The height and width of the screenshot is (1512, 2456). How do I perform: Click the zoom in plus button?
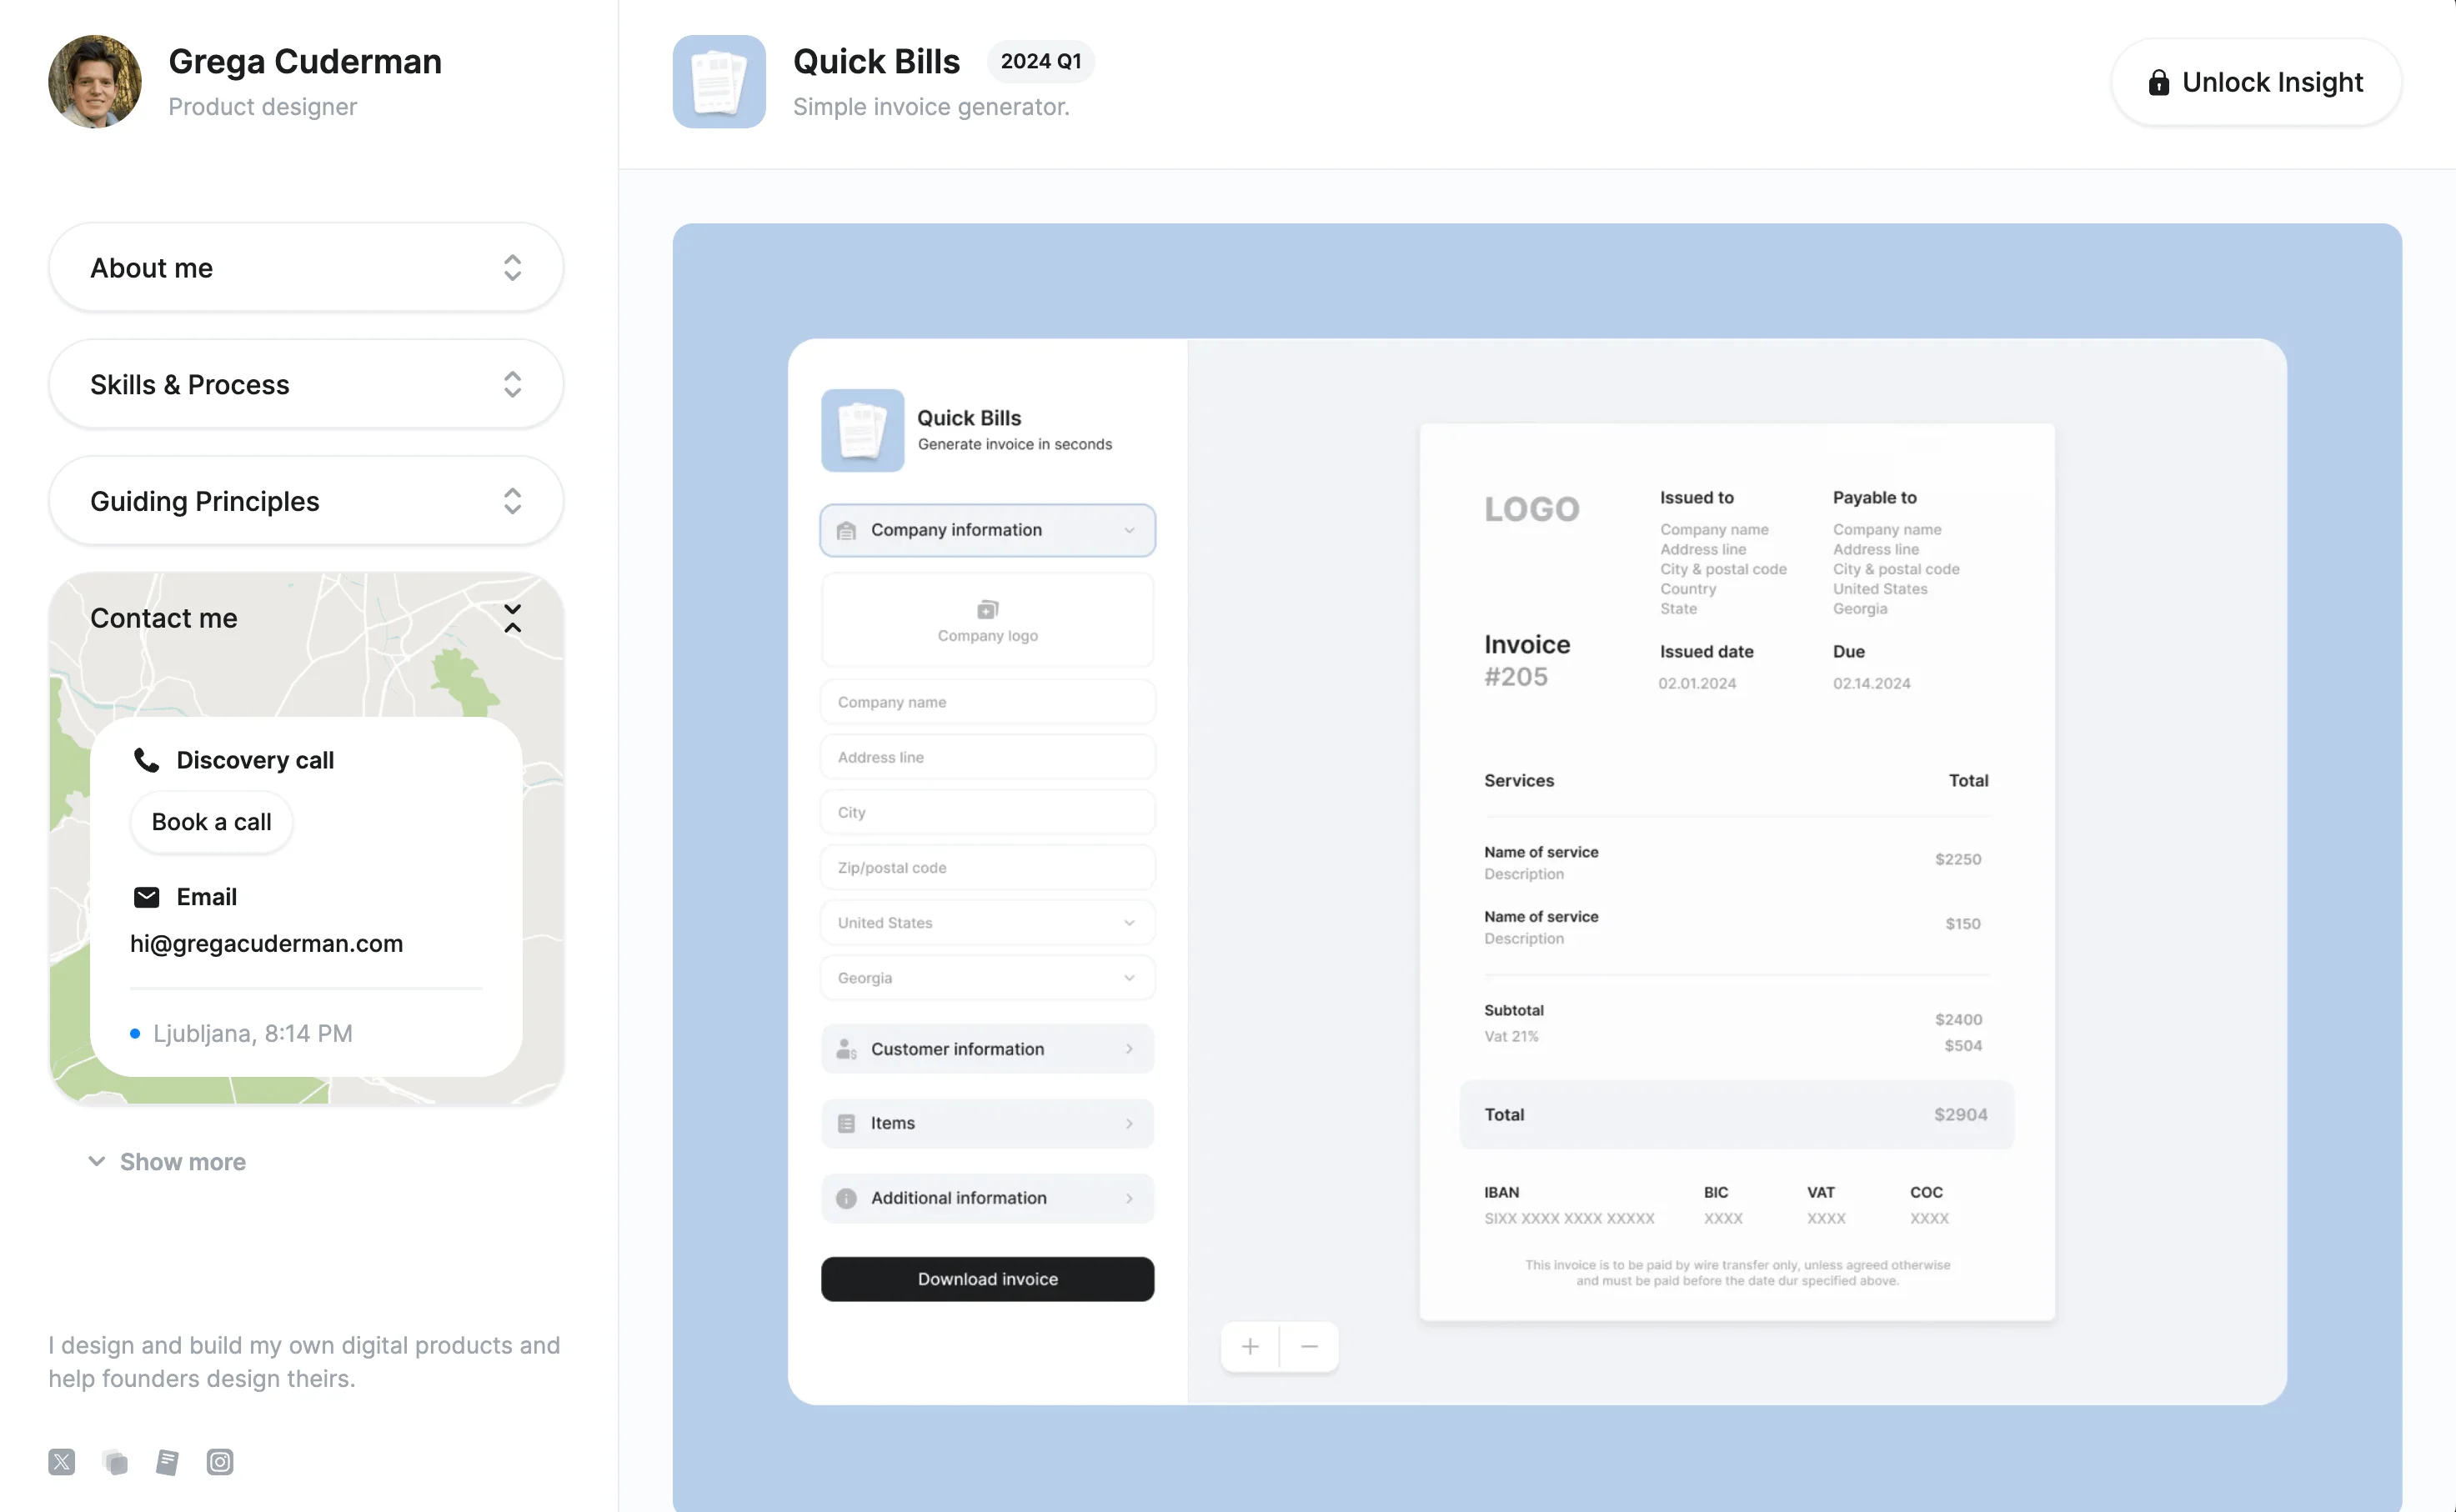coord(1251,1345)
